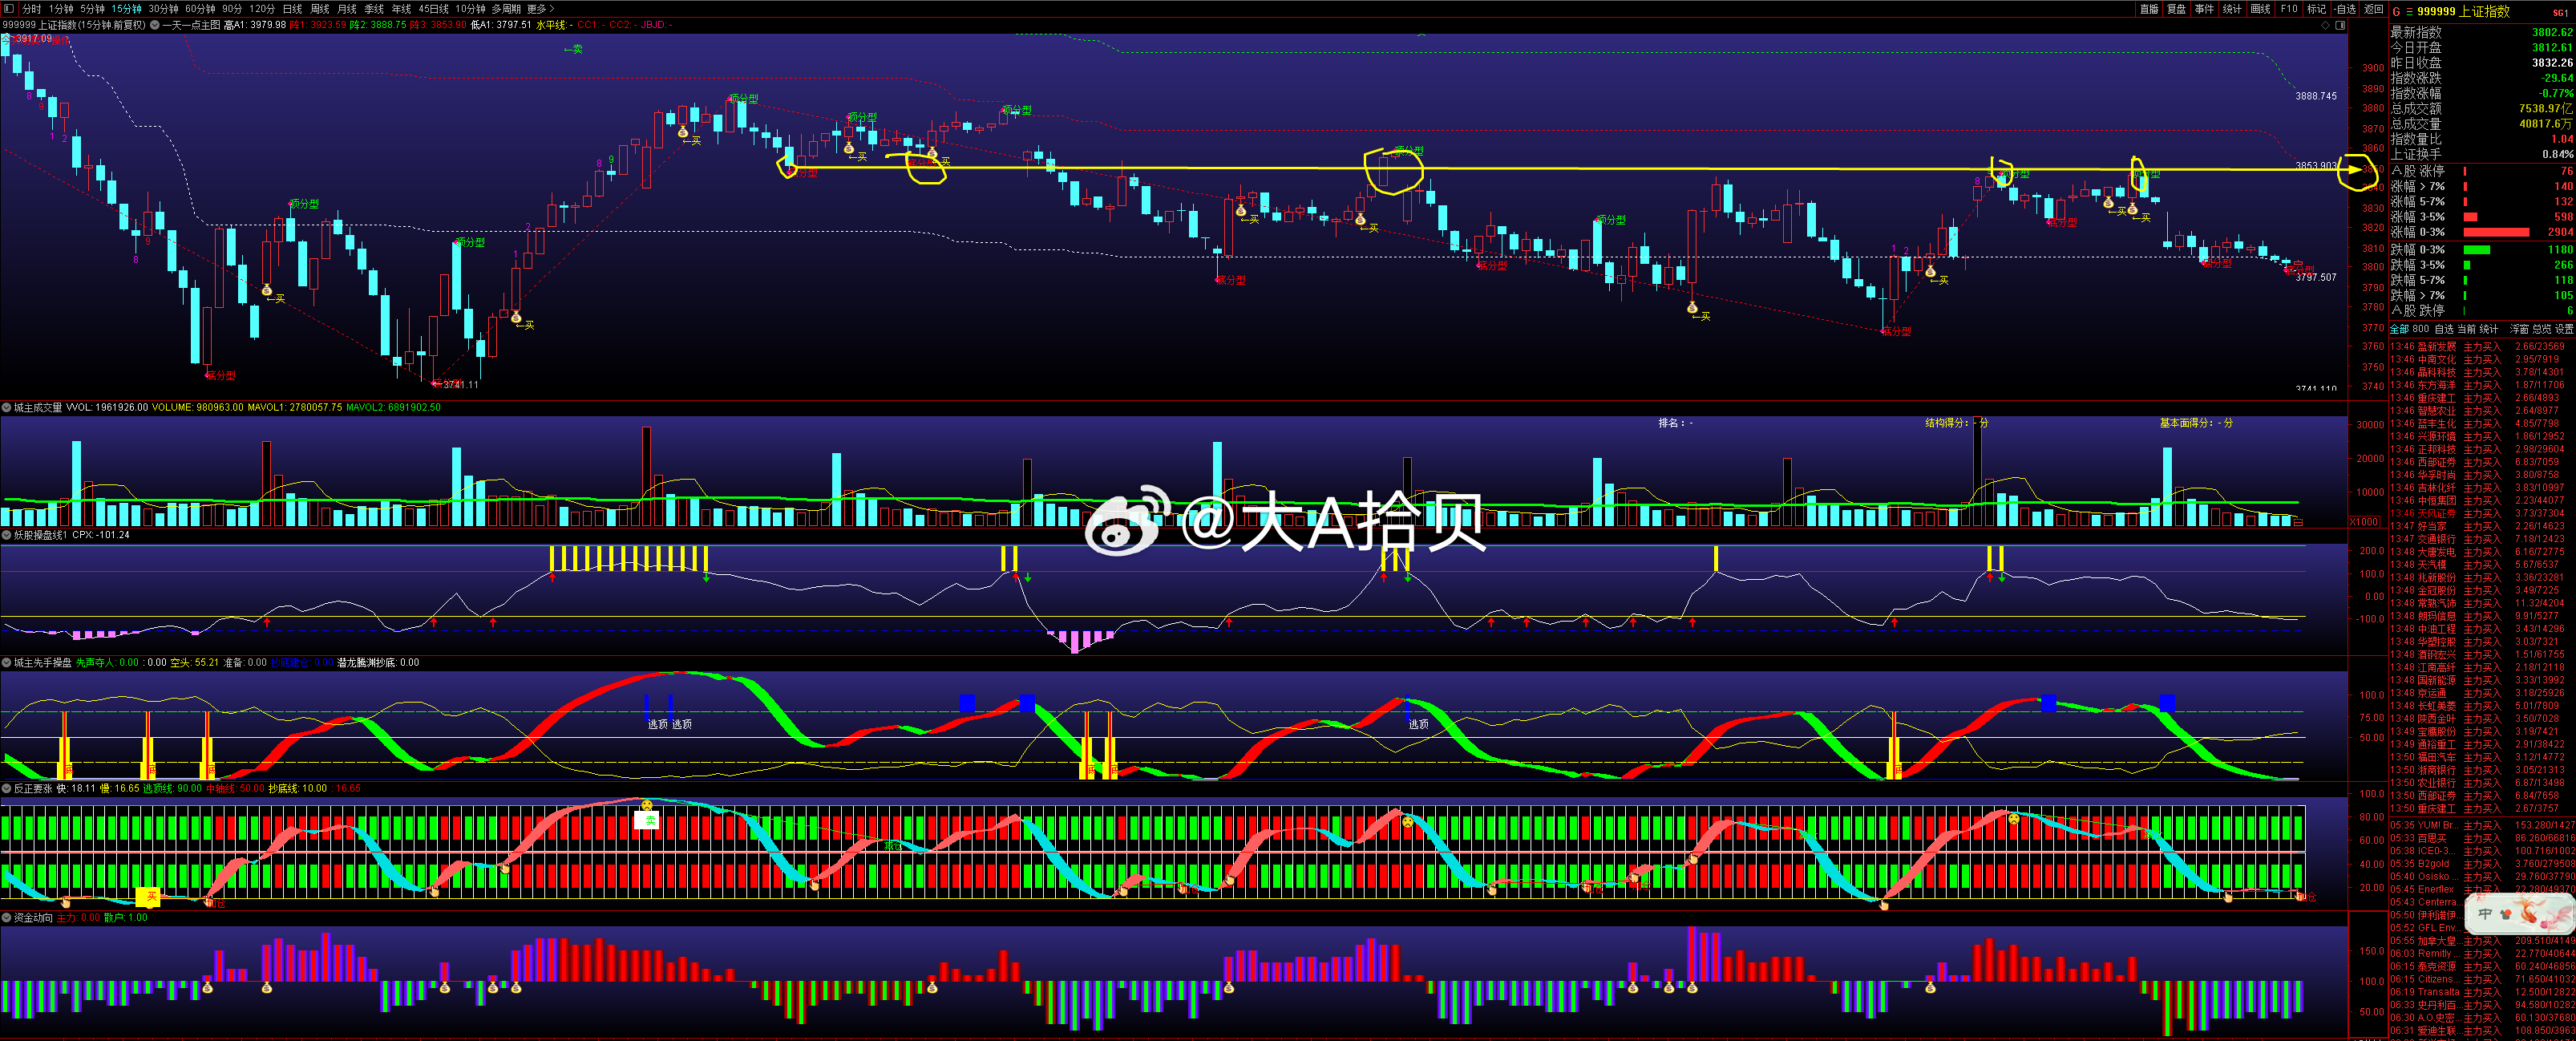Select the 自选 filter tab in the signals list
This screenshot has width=2576, height=1041.
click(x=2443, y=329)
